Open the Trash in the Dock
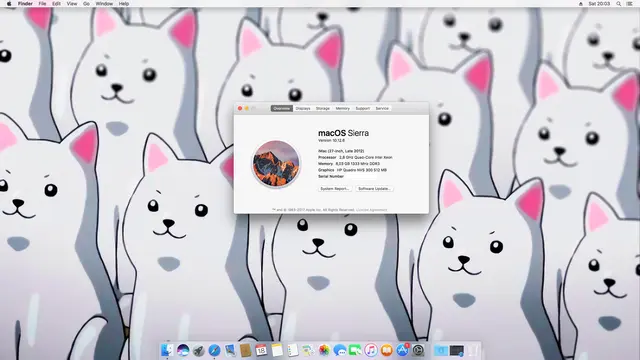640x360 pixels. tap(473, 350)
